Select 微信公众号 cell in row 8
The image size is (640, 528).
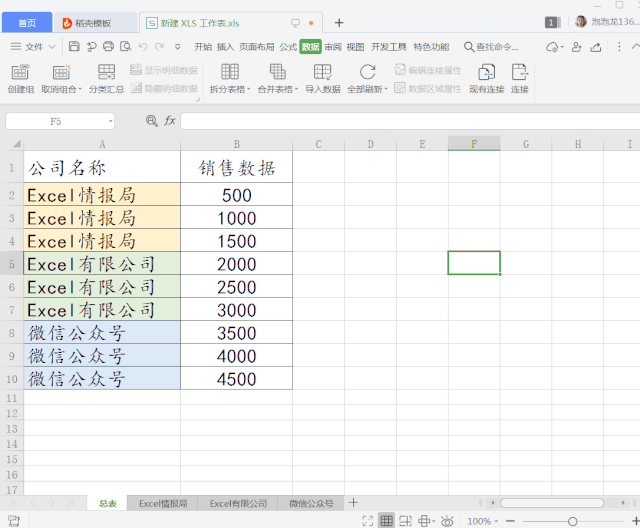[102, 333]
